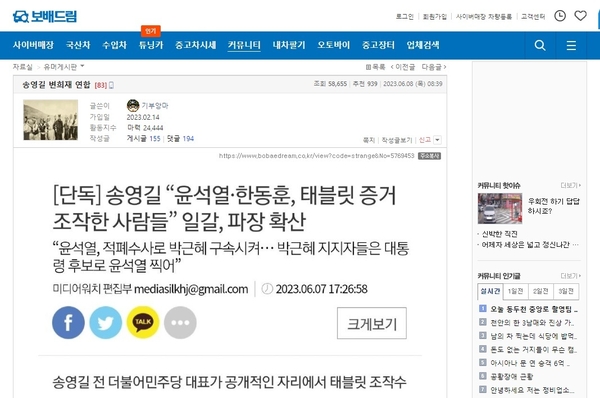This screenshot has width=600, height=398.
Task: Select the 3일전 popular posts tab
Action: (566, 291)
